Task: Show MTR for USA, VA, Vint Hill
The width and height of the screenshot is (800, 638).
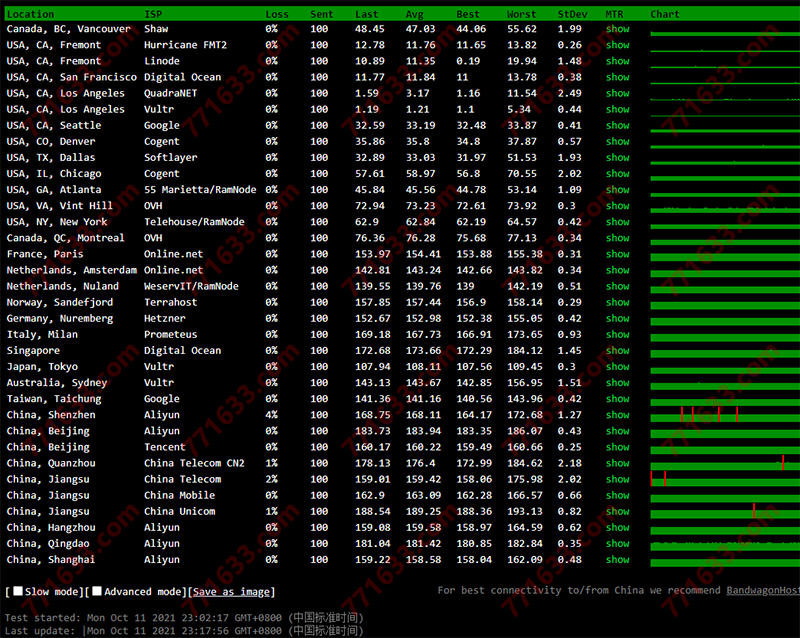Action: point(617,206)
